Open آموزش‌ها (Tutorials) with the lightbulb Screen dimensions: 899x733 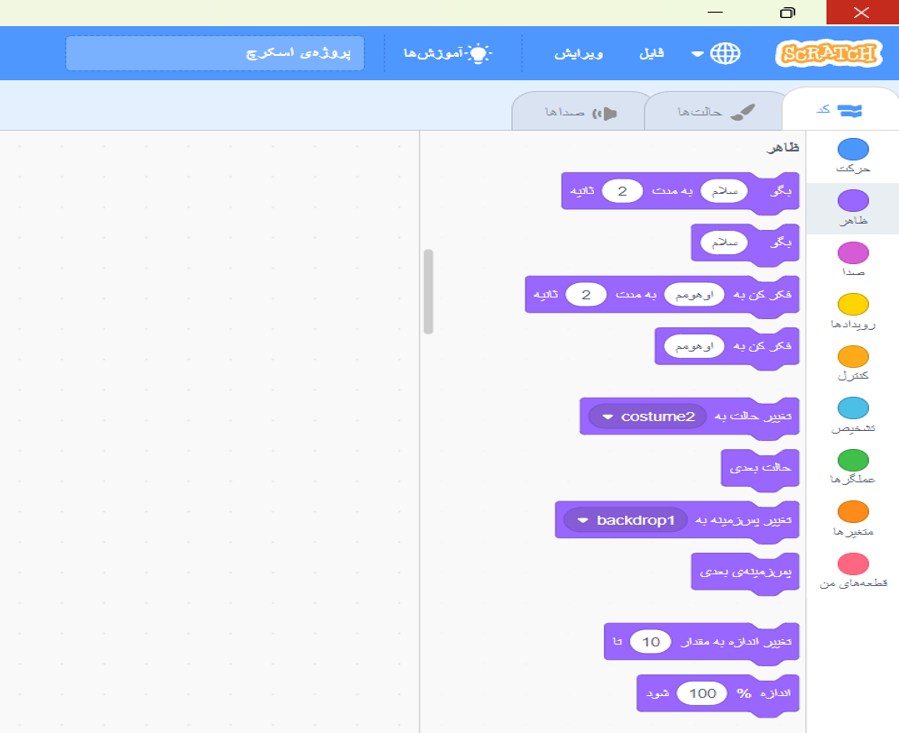[448, 53]
